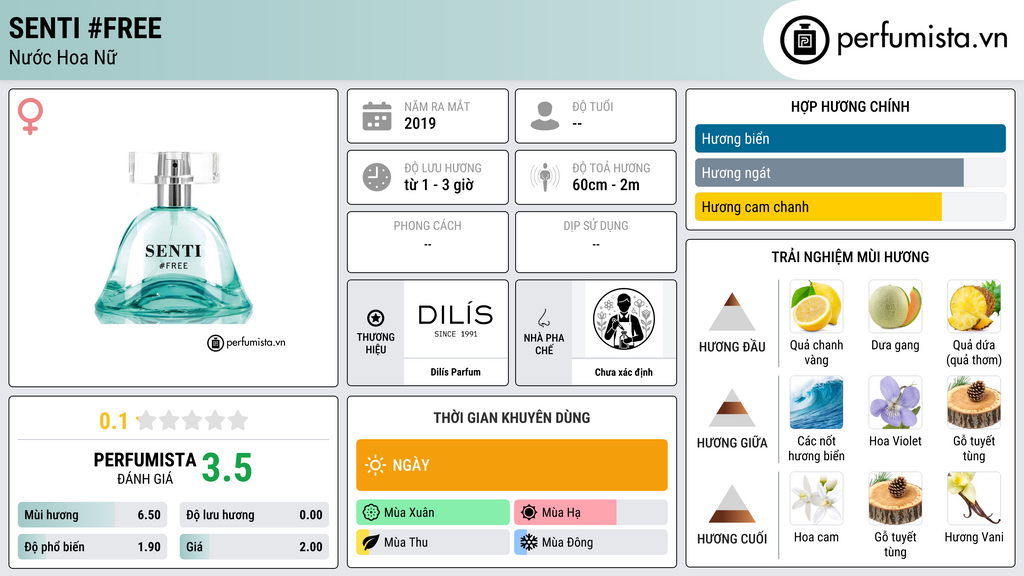The height and width of the screenshot is (576, 1024).
Task: Click the nose icon above Nhà pha chế
Action: (543, 318)
